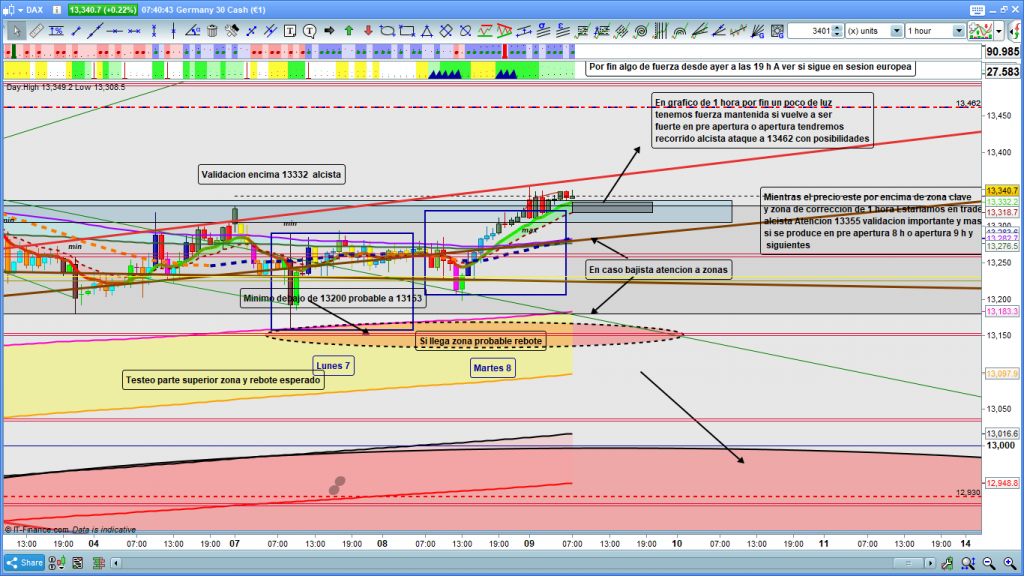Increase the units value with stepper arrow
The width and height of the screenshot is (1024, 576).
pos(839,28)
